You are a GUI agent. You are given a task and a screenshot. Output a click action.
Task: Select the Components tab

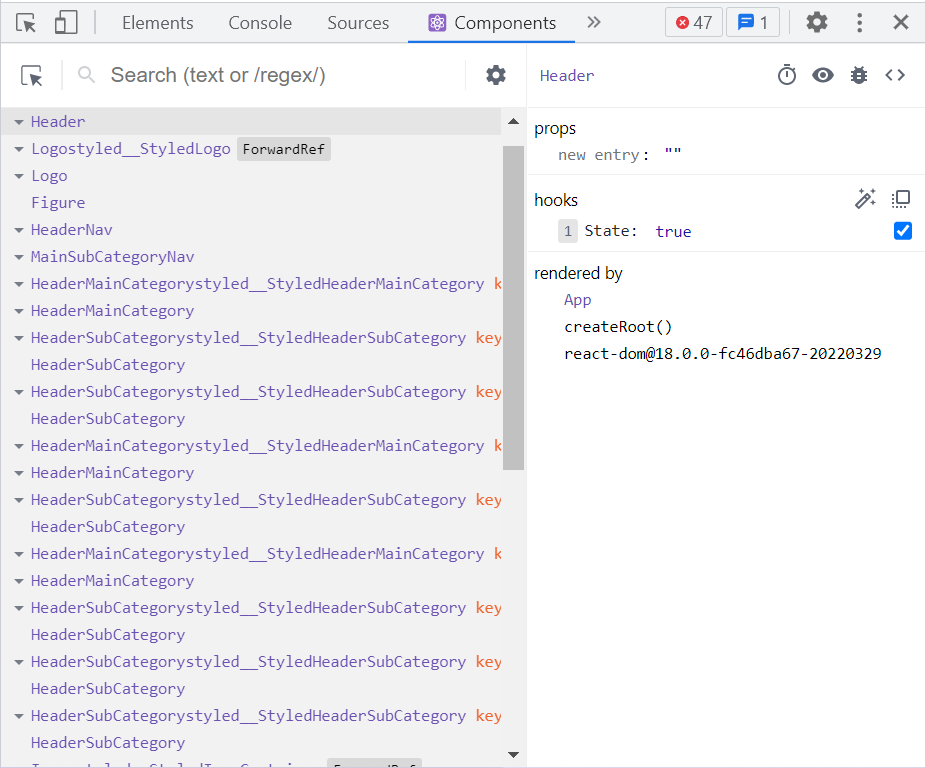[492, 23]
